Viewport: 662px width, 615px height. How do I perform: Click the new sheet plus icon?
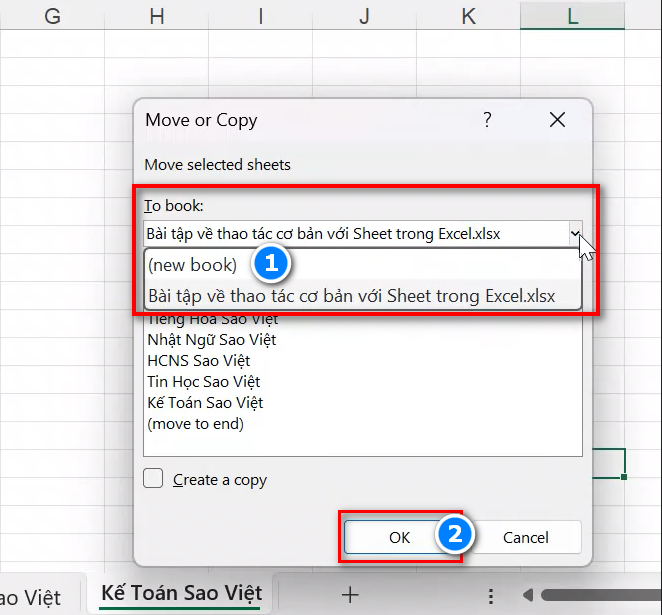tap(350, 594)
